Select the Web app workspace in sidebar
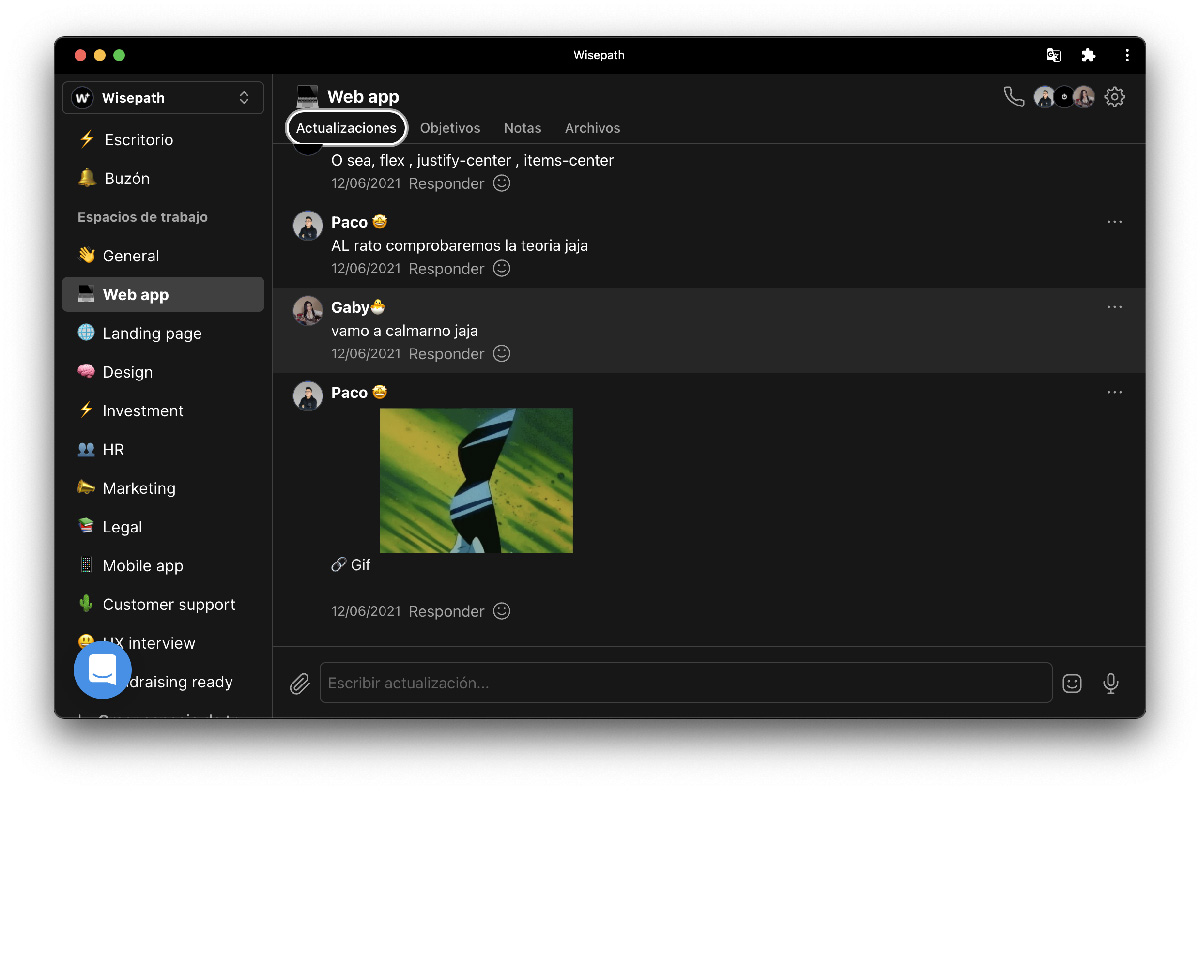Viewport: 1200px width, 960px height. coord(163,295)
